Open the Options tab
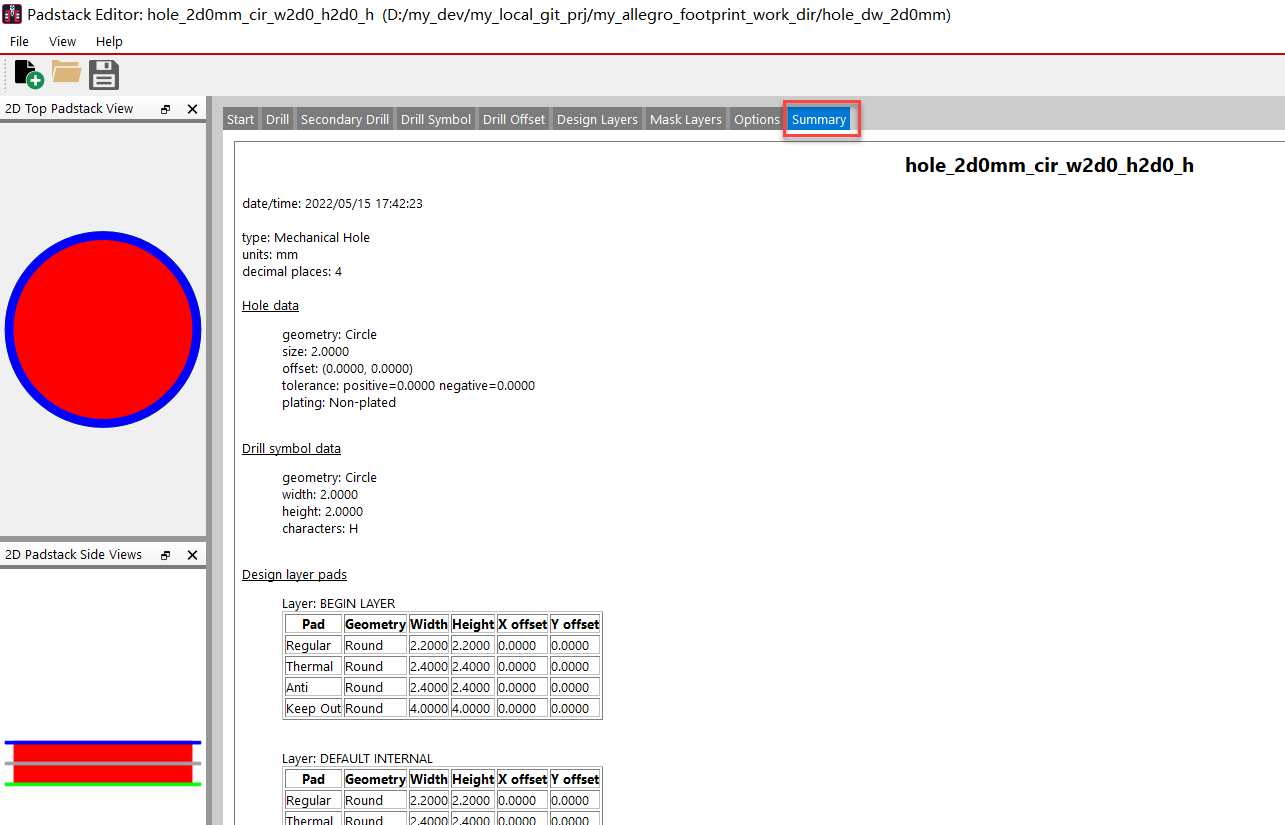Screen dimensions: 1285x825 pyautogui.click(x=756, y=119)
